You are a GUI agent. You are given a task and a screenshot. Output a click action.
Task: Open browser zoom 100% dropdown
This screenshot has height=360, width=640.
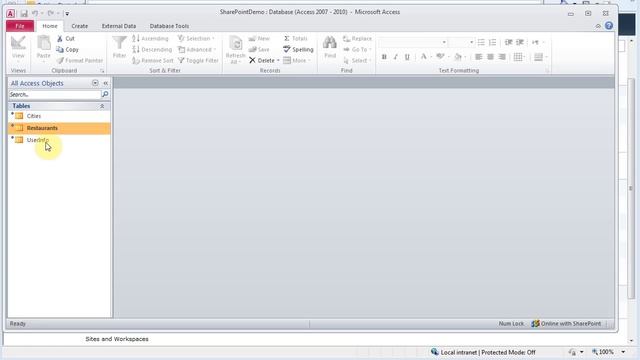coord(623,352)
